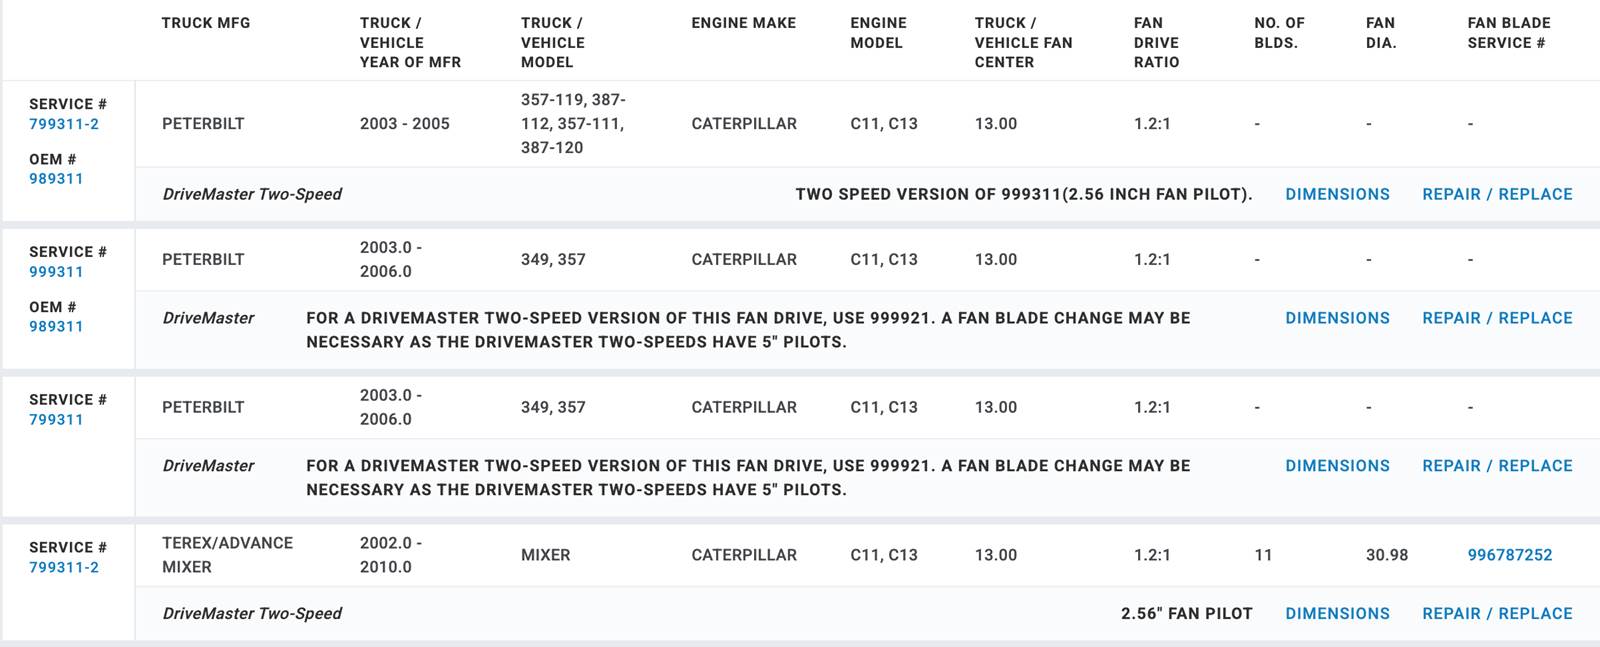
Task: Click the NO. OF BLDS. column header
Action: (1279, 33)
